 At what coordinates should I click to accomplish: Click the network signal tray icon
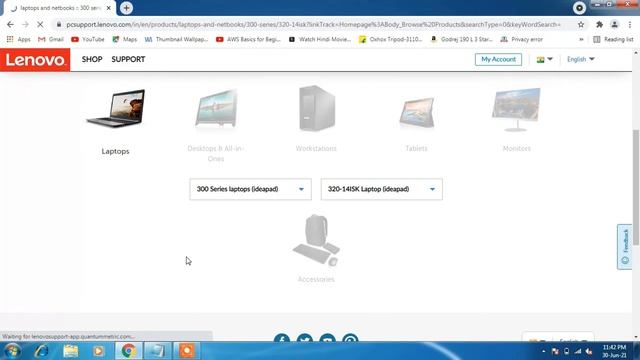click(x=578, y=351)
